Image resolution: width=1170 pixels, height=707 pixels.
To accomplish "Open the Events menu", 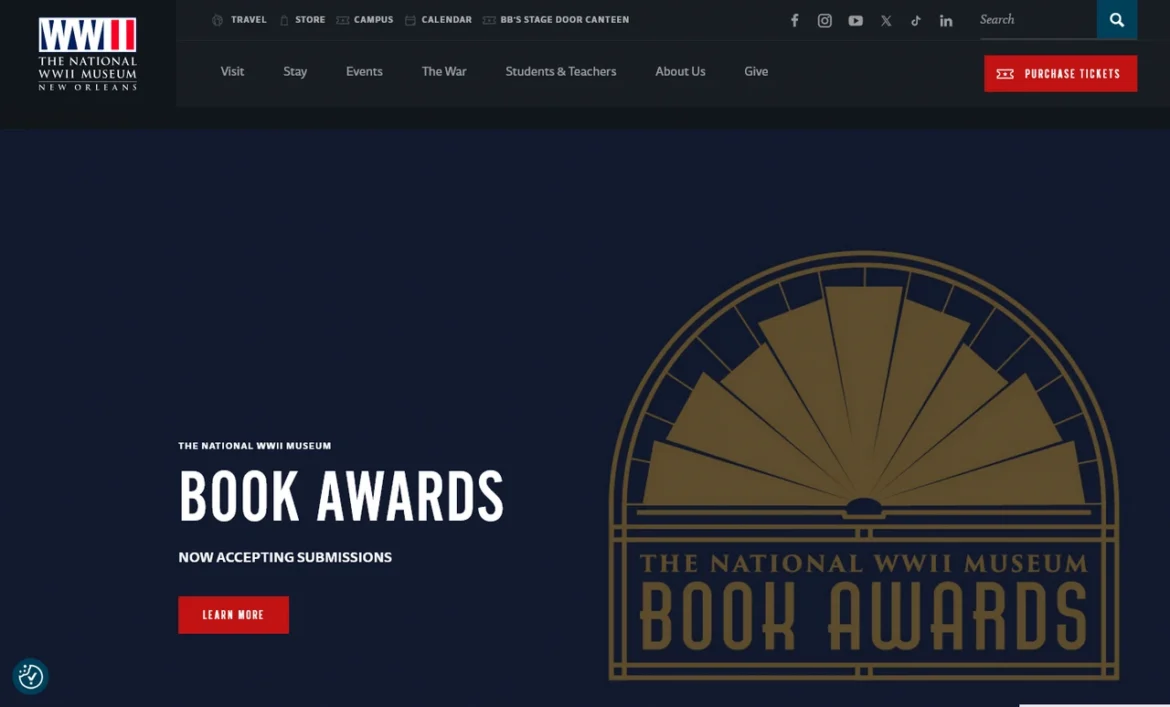I will pyautogui.click(x=364, y=72).
